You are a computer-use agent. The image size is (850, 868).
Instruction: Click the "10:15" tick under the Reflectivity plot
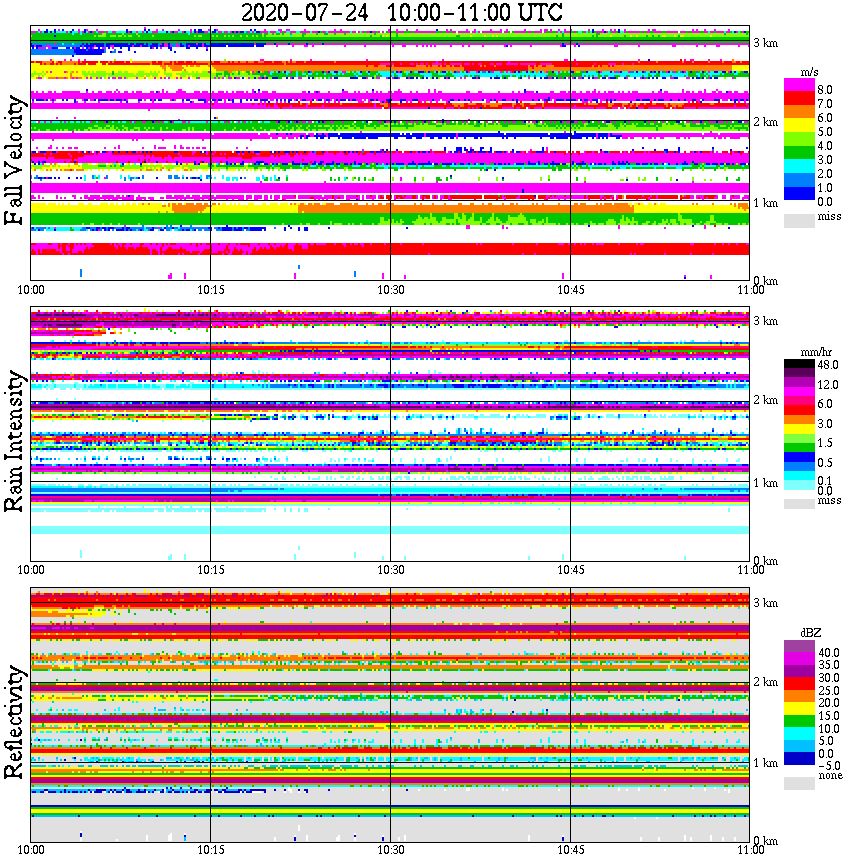point(211,850)
